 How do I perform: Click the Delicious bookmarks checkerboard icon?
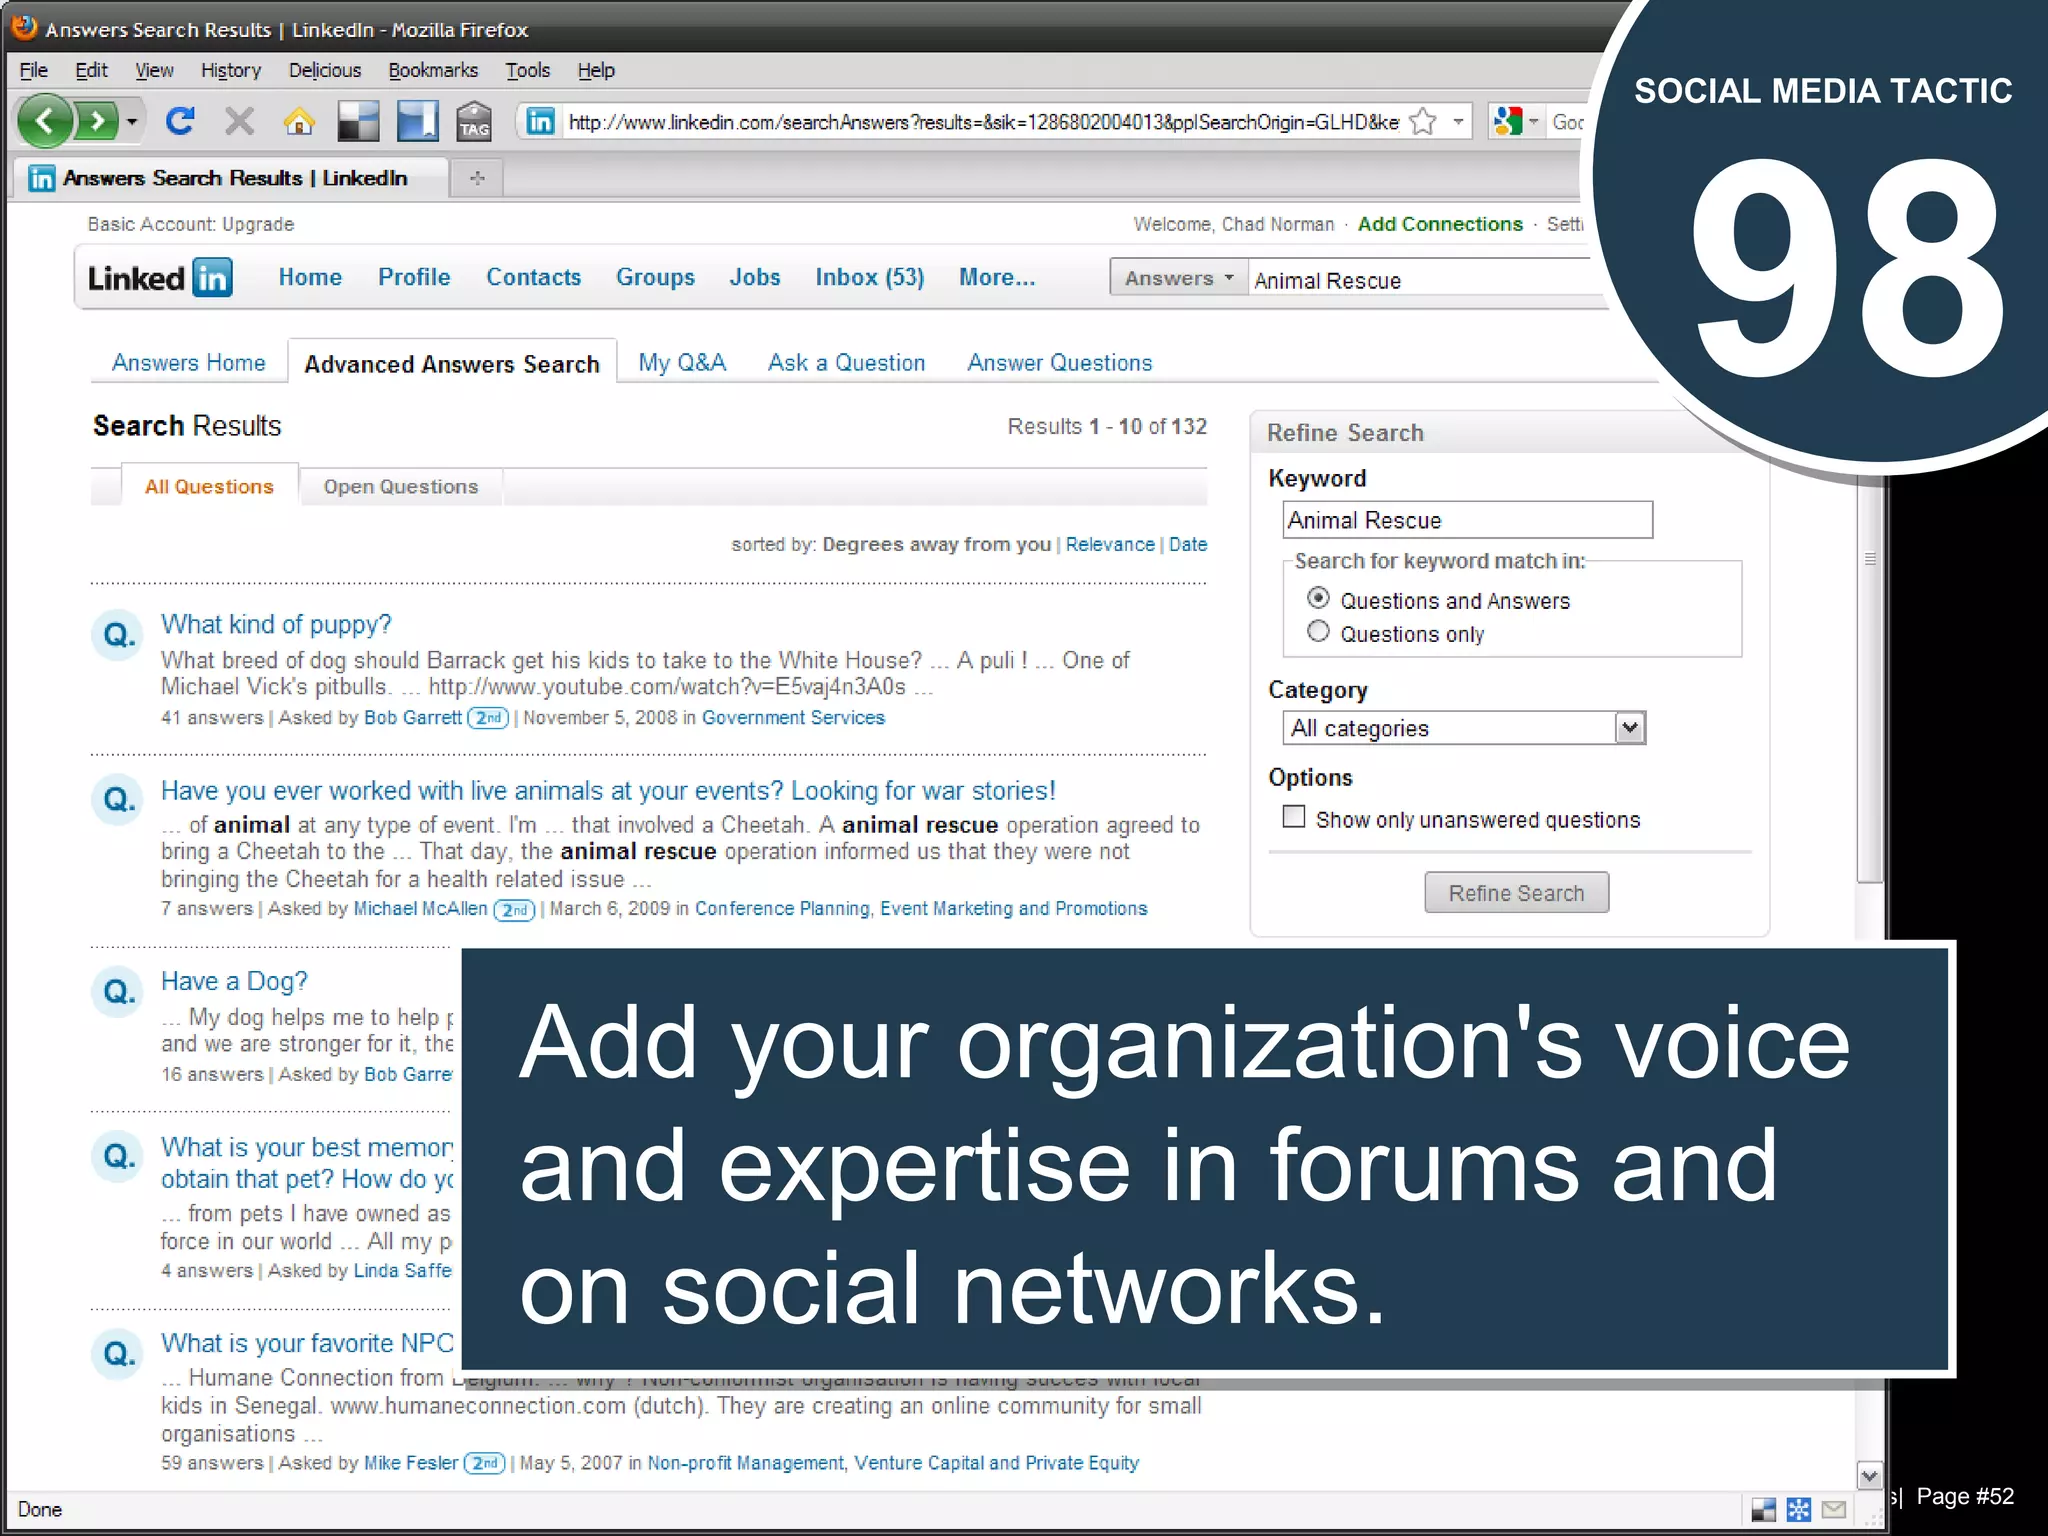(358, 122)
